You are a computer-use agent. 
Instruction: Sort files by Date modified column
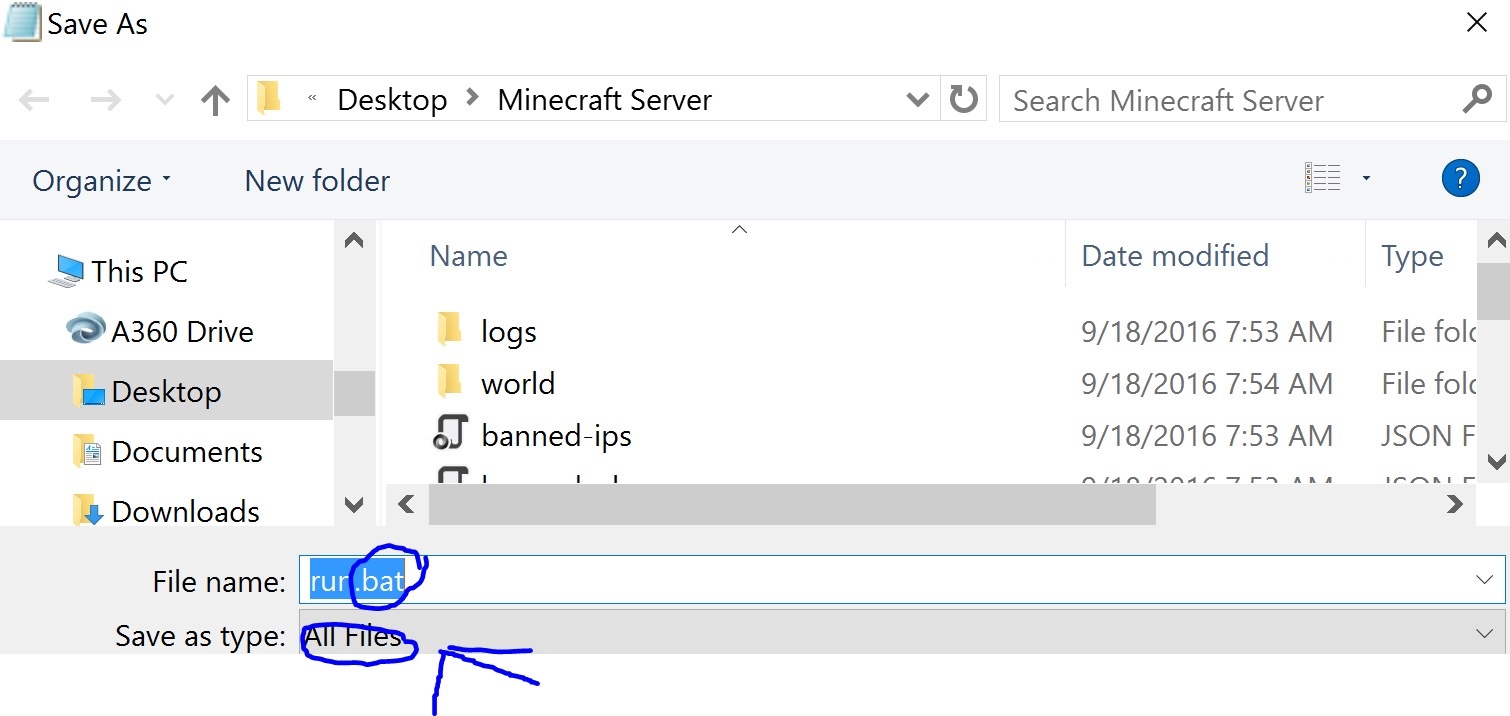(1174, 256)
